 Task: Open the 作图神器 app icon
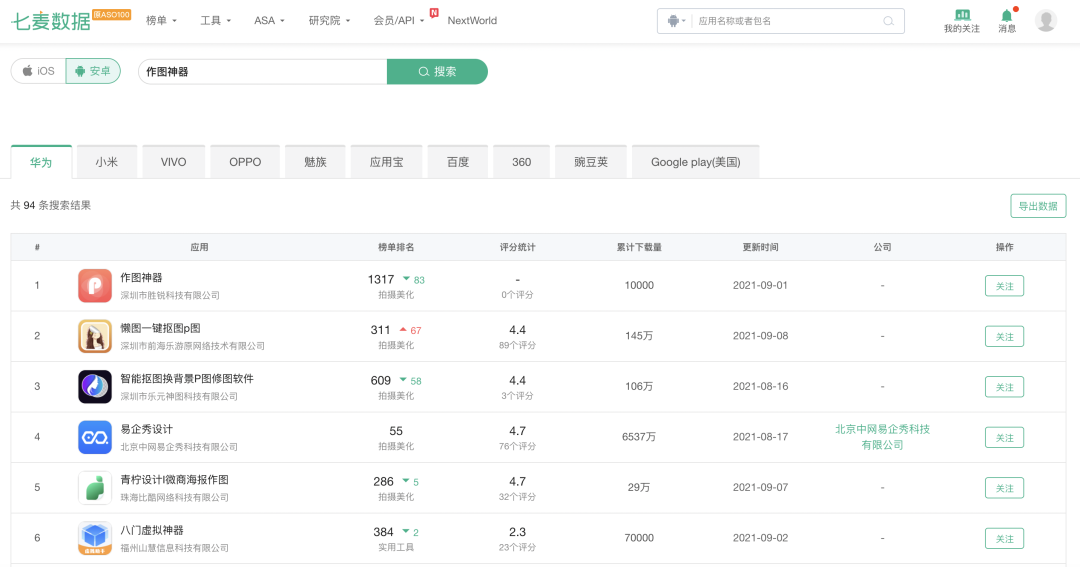point(95,285)
